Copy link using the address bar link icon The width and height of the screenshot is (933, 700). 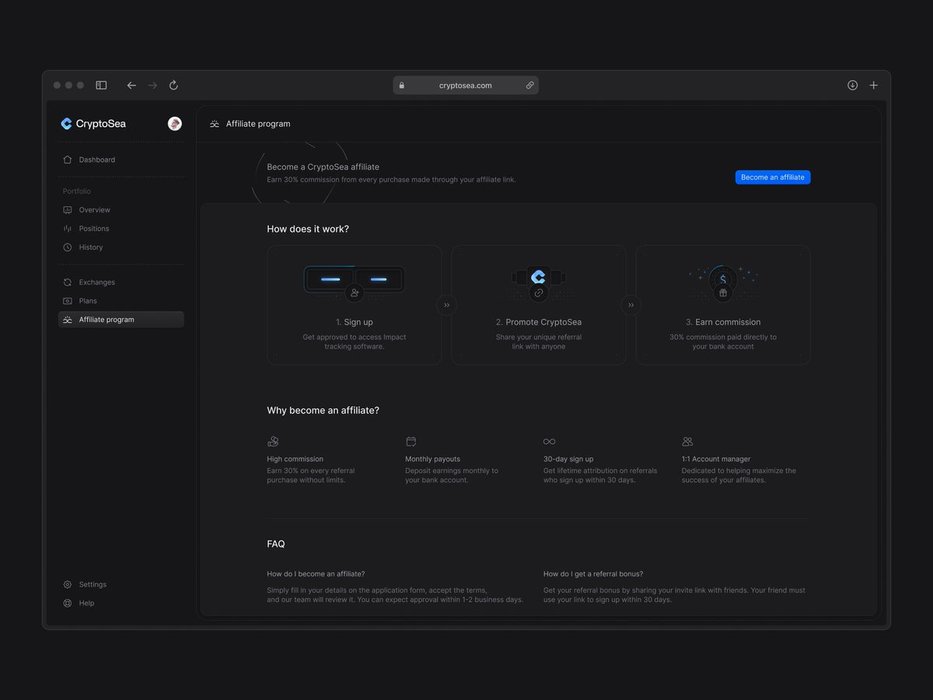530,86
